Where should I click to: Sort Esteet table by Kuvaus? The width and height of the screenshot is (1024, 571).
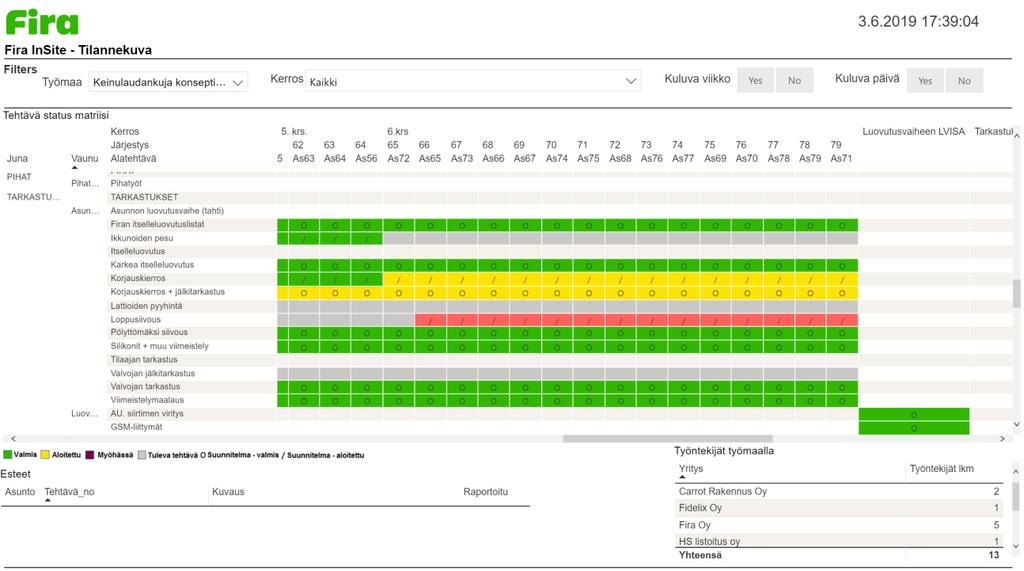tap(228, 492)
